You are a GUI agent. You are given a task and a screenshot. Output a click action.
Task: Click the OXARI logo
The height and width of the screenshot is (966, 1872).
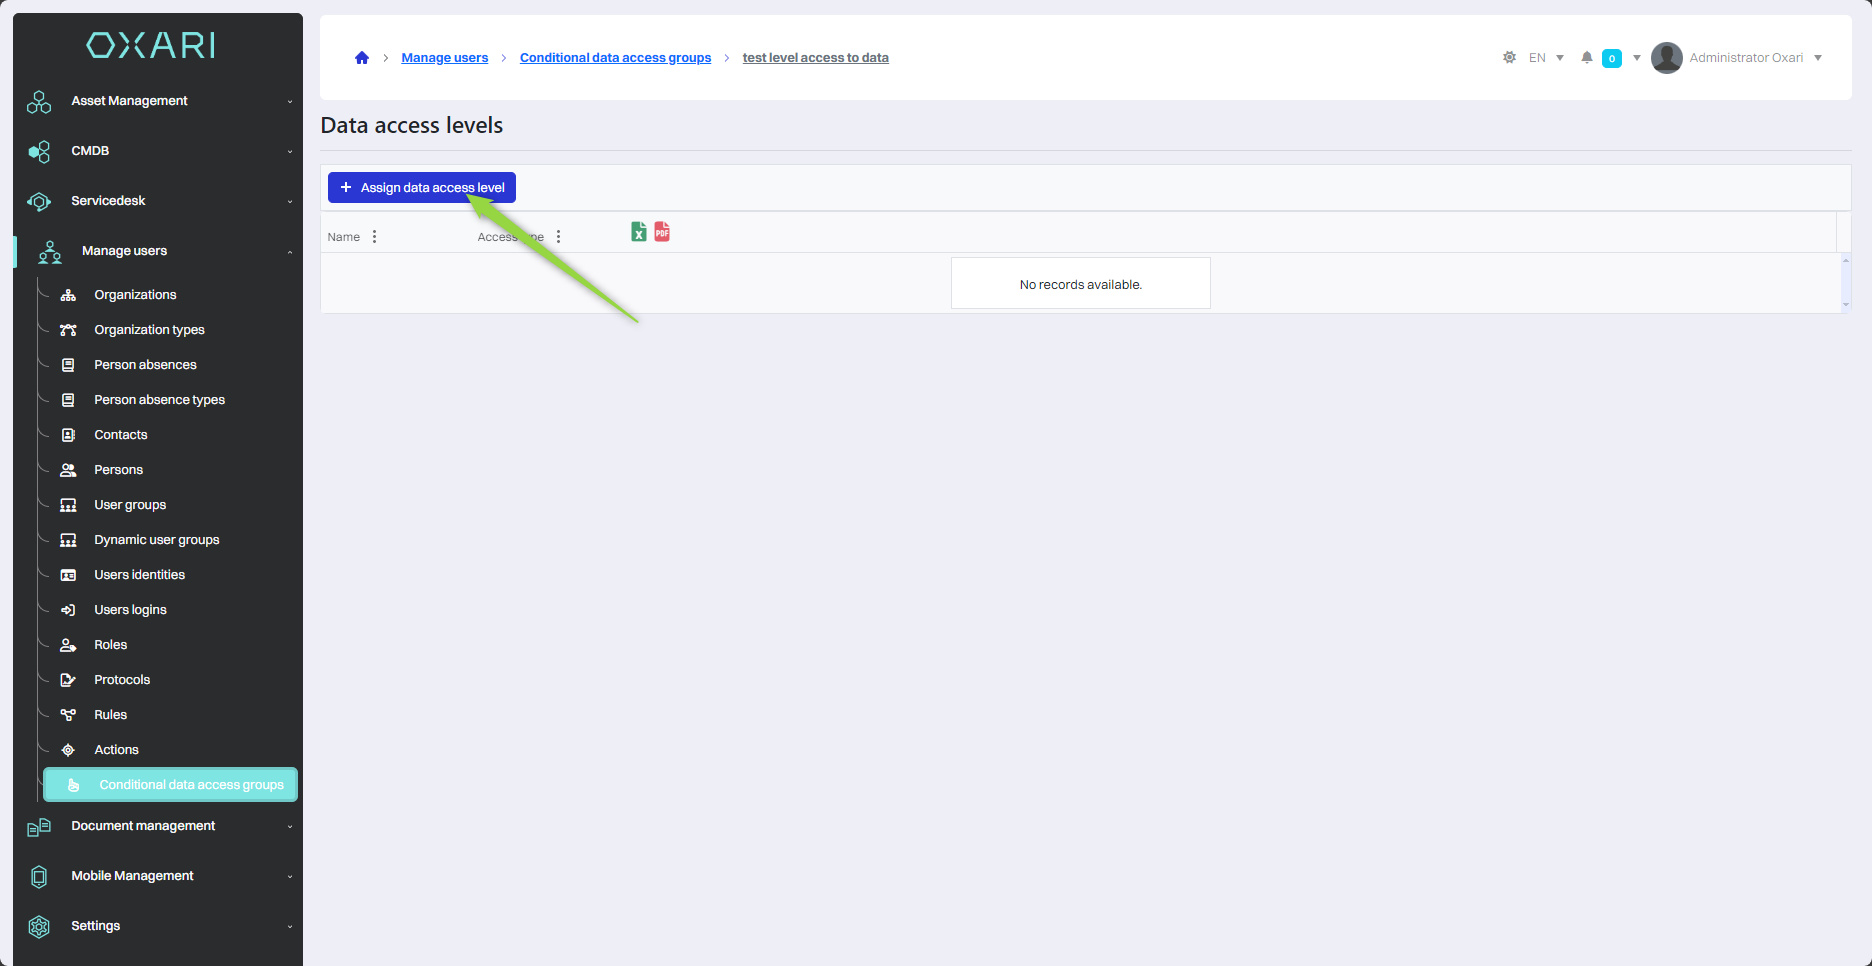tap(151, 45)
